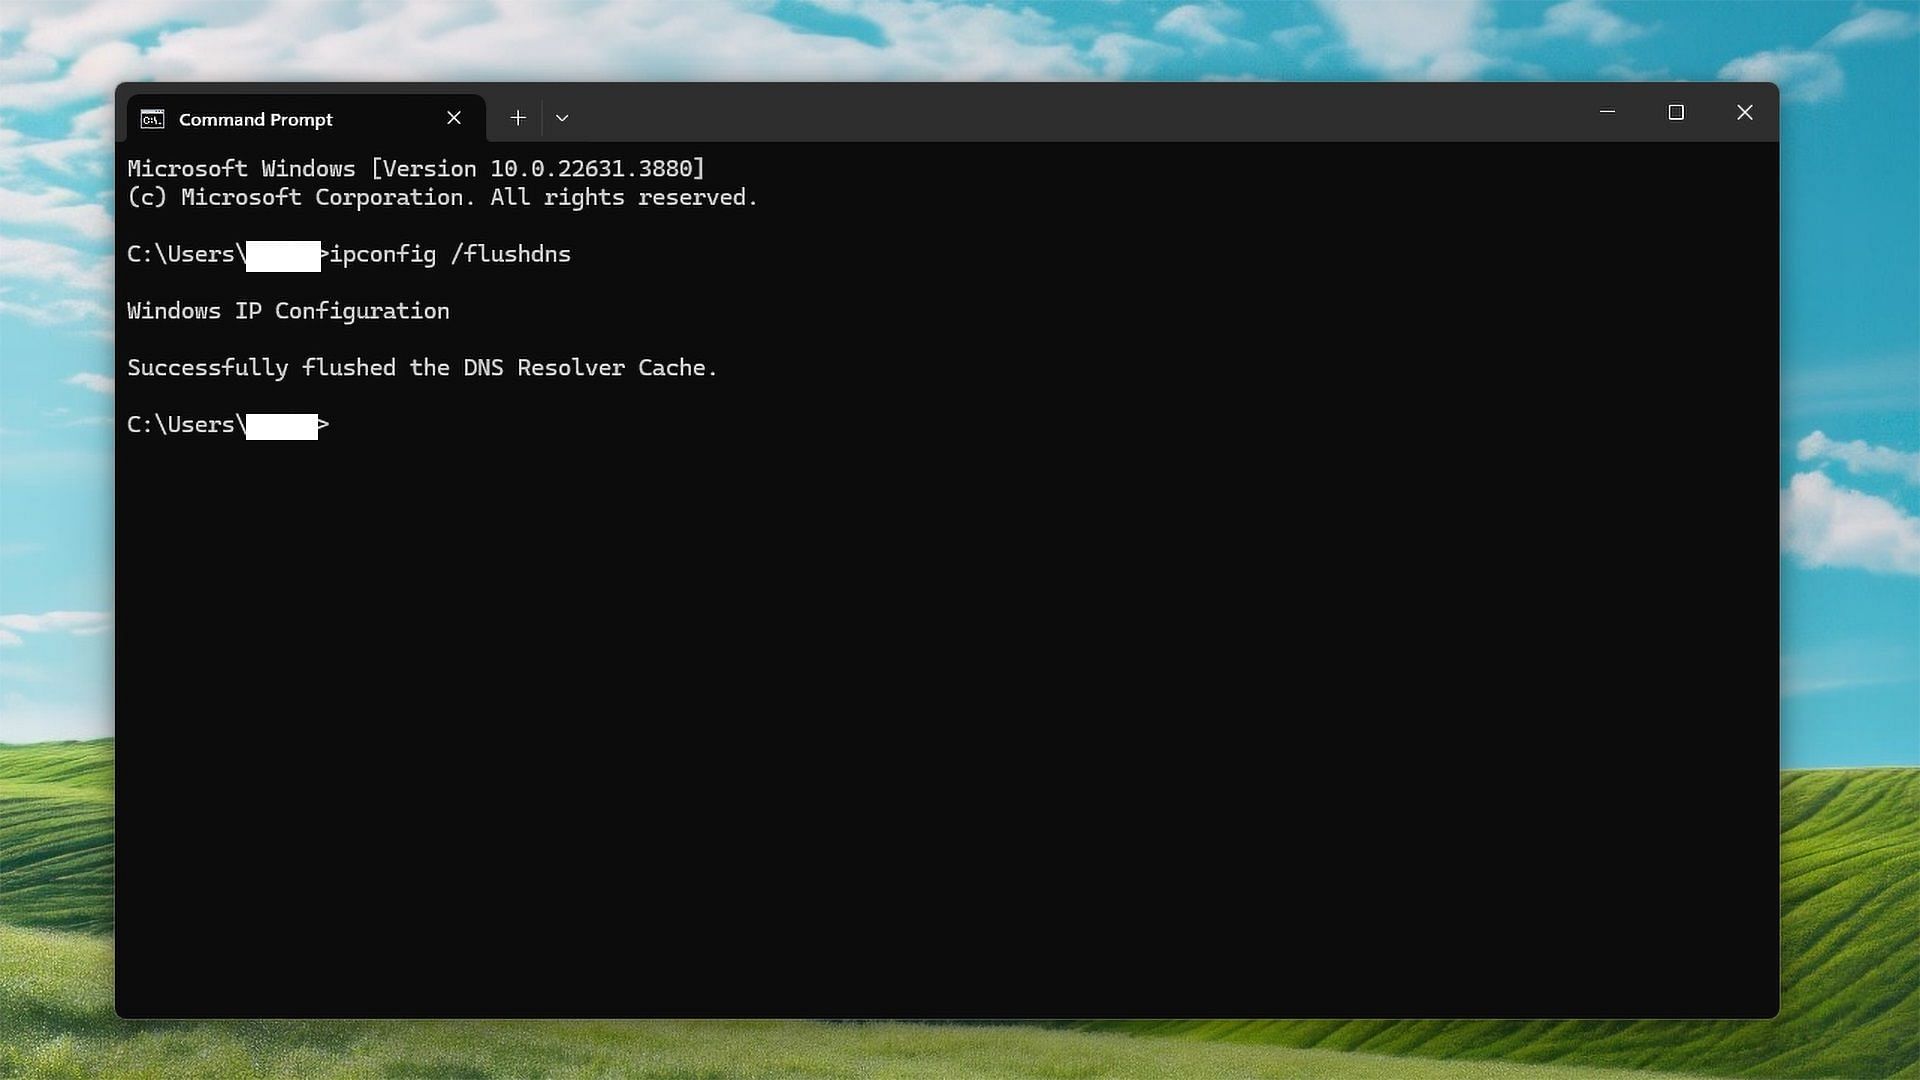This screenshot has width=1920, height=1080.
Task: Click the plus button to open new tab
Action: click(516, 117)
